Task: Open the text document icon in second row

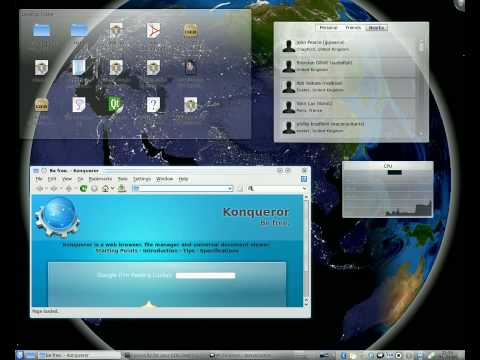Action: point(79,67)
